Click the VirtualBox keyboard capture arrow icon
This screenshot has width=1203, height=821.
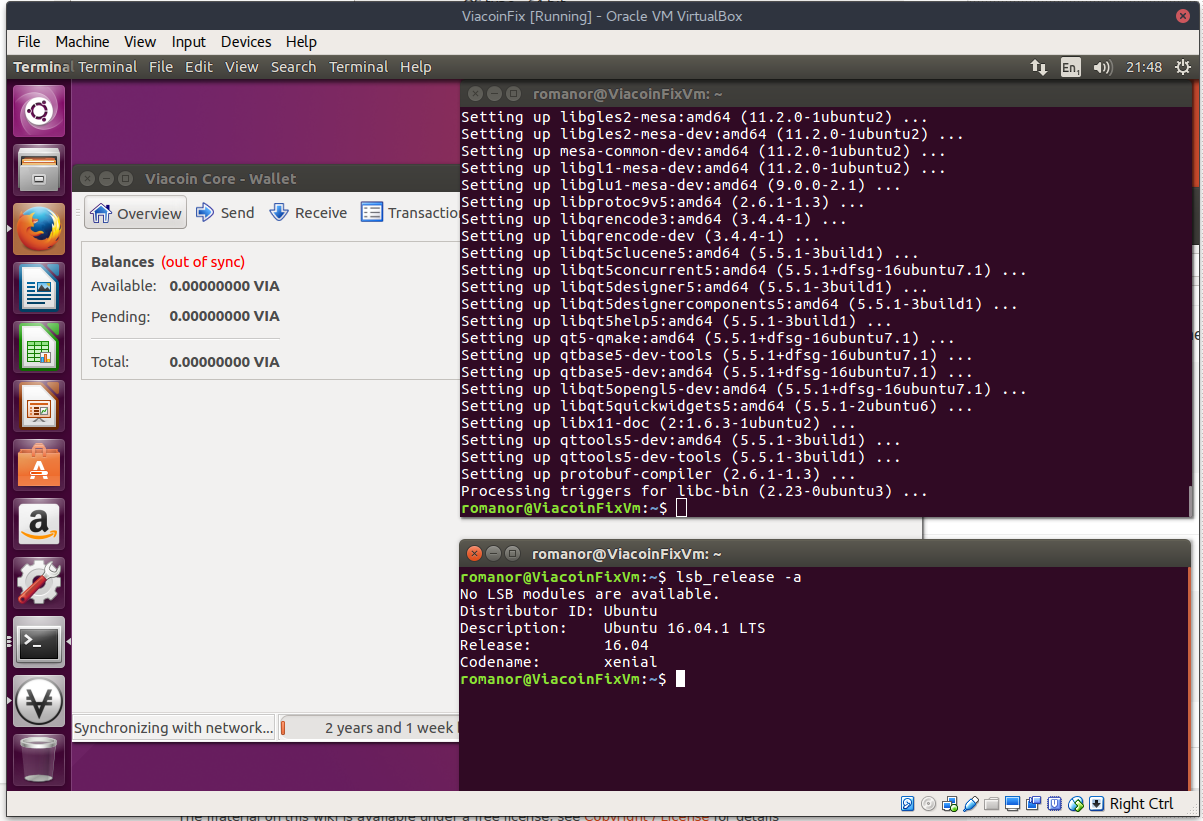pyautogui.click(x=1097, y=804)
